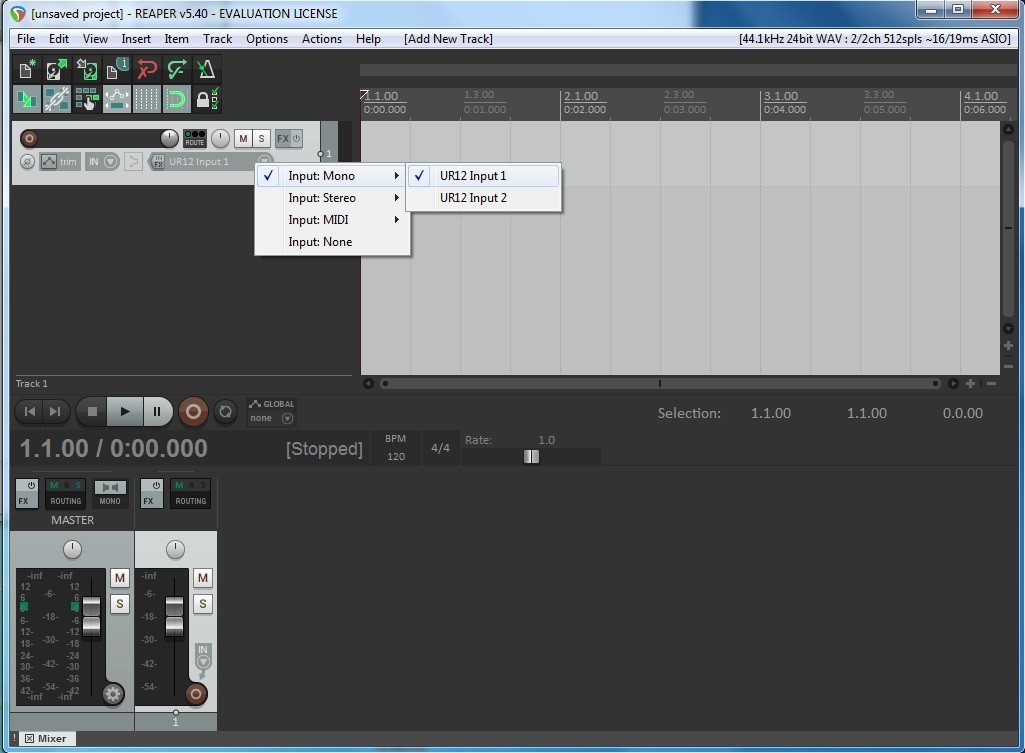Start playback with Play button
This screenshot has height=753, width=1025.
pos(124,412)
